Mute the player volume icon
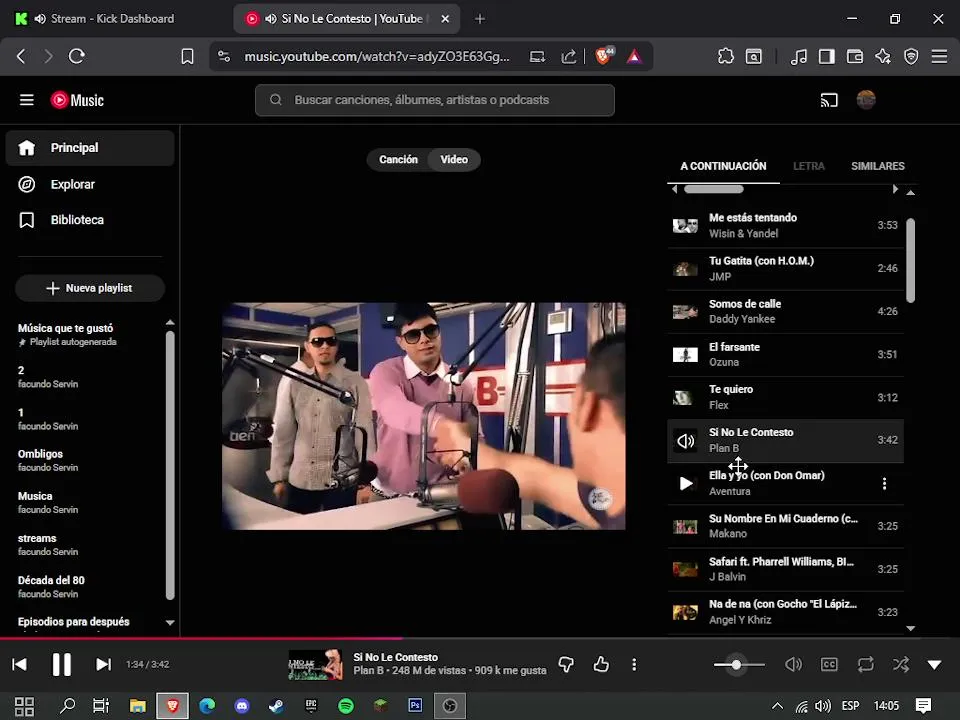The height and width of the screenshot is (720, 960). pos(793,664)
